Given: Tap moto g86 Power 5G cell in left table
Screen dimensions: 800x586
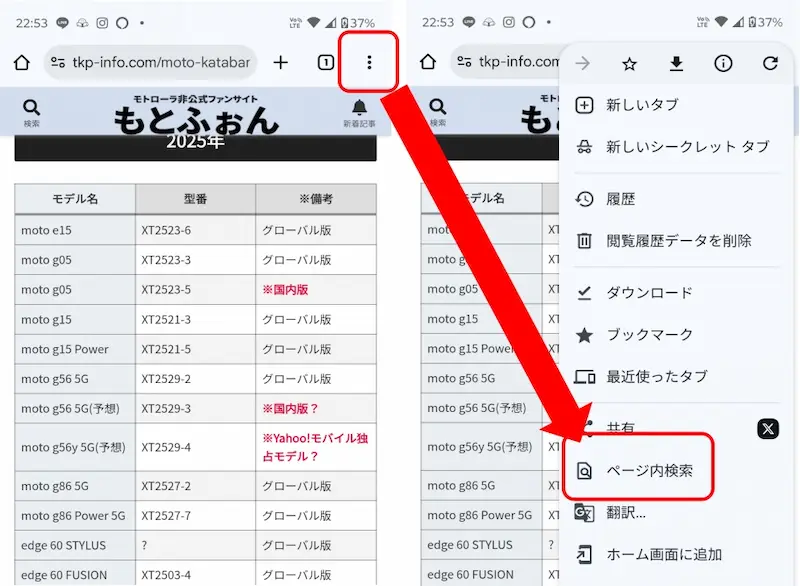Looking at the screenshot, I should pos(73,516).
